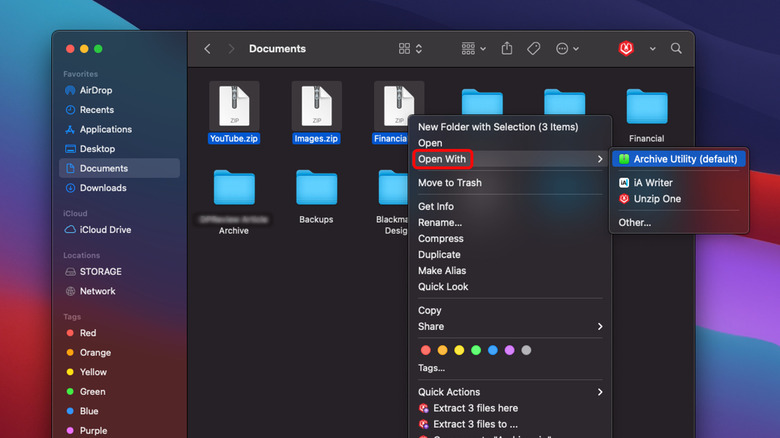Open the red shield extension icon in toolbar
Screen dimensions: 780x438
[x=626, y=48]
